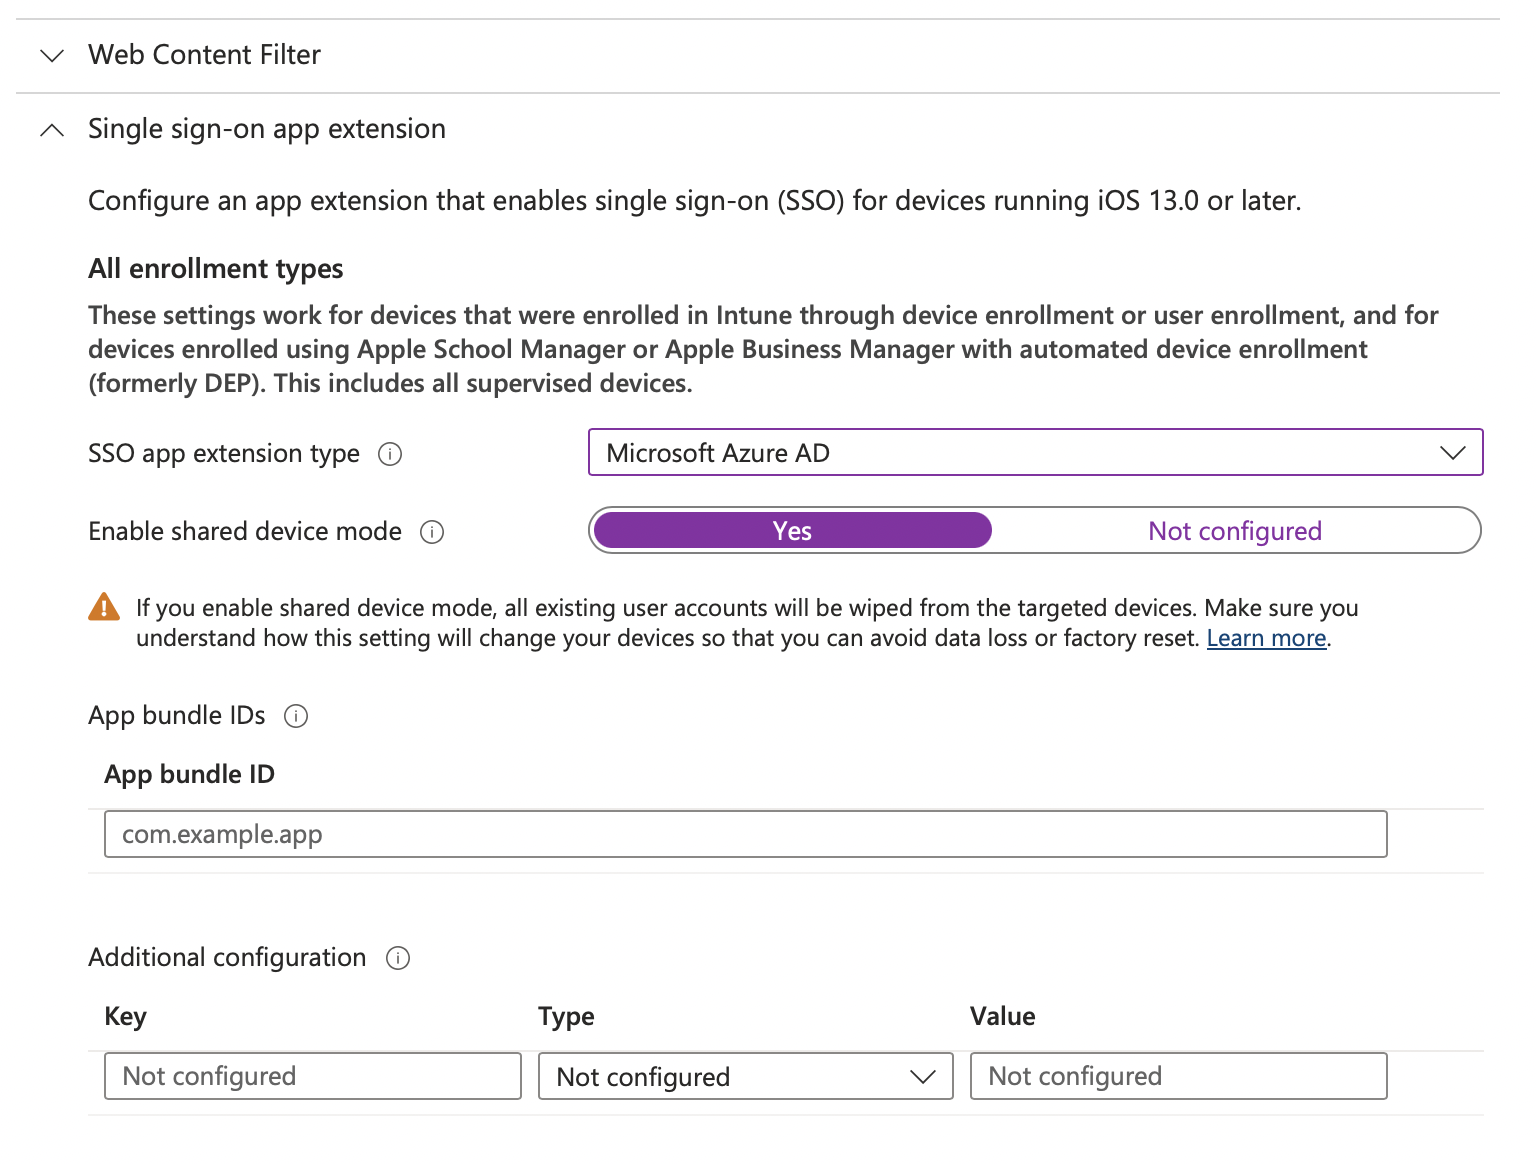Click the SSO app extension type label

pos(224,454)
